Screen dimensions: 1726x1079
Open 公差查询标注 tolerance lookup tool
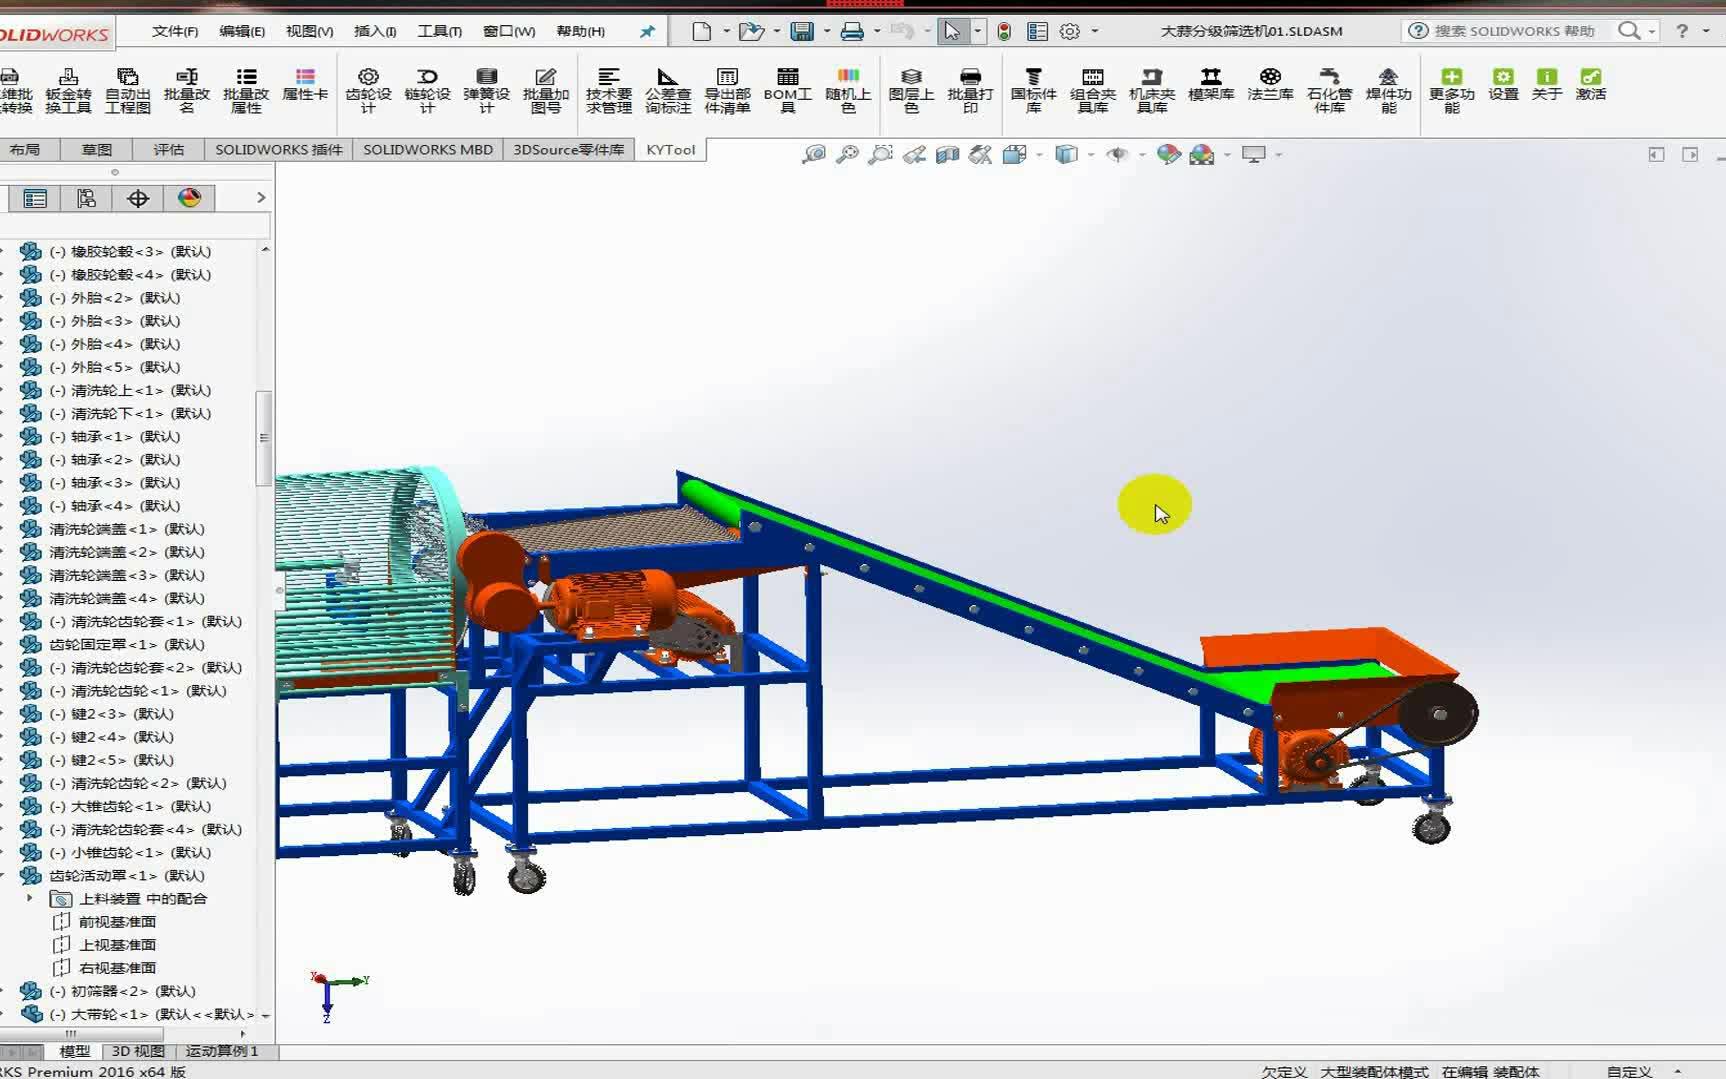(x=667, y=90)
